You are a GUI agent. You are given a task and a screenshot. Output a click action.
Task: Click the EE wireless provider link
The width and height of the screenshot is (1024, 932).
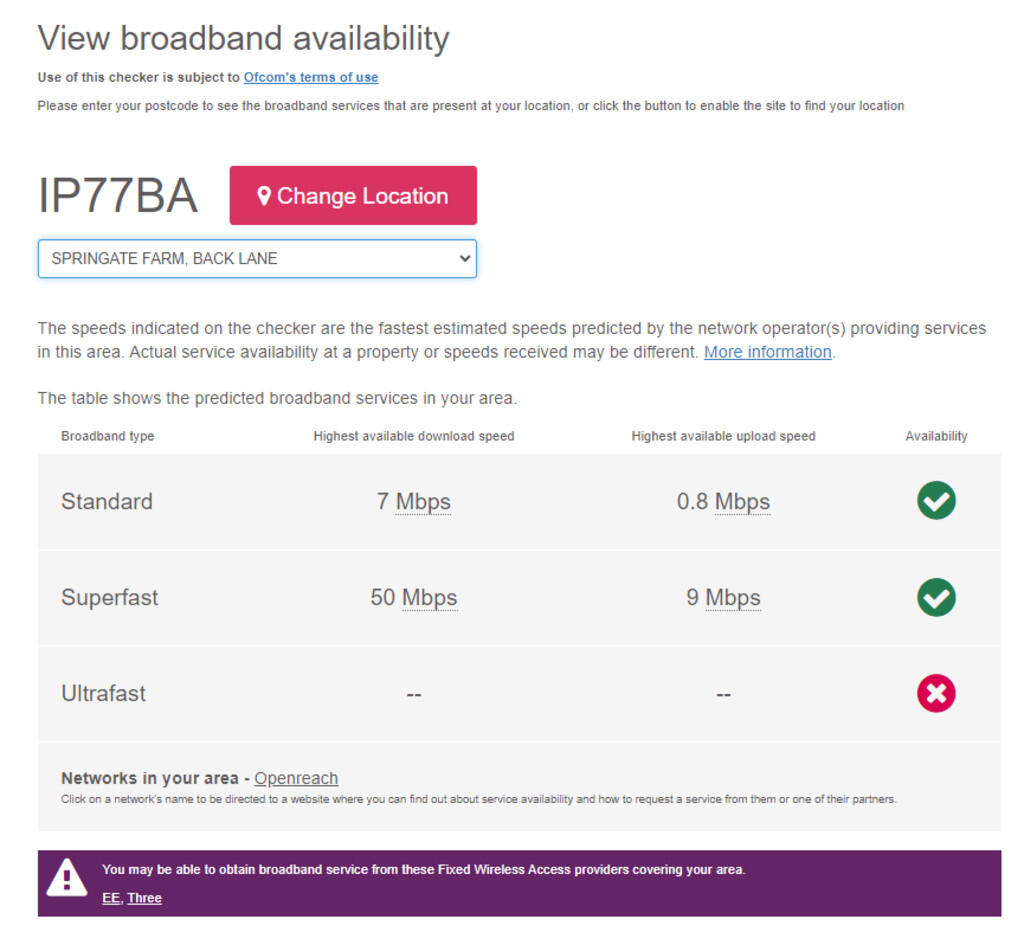111,898
